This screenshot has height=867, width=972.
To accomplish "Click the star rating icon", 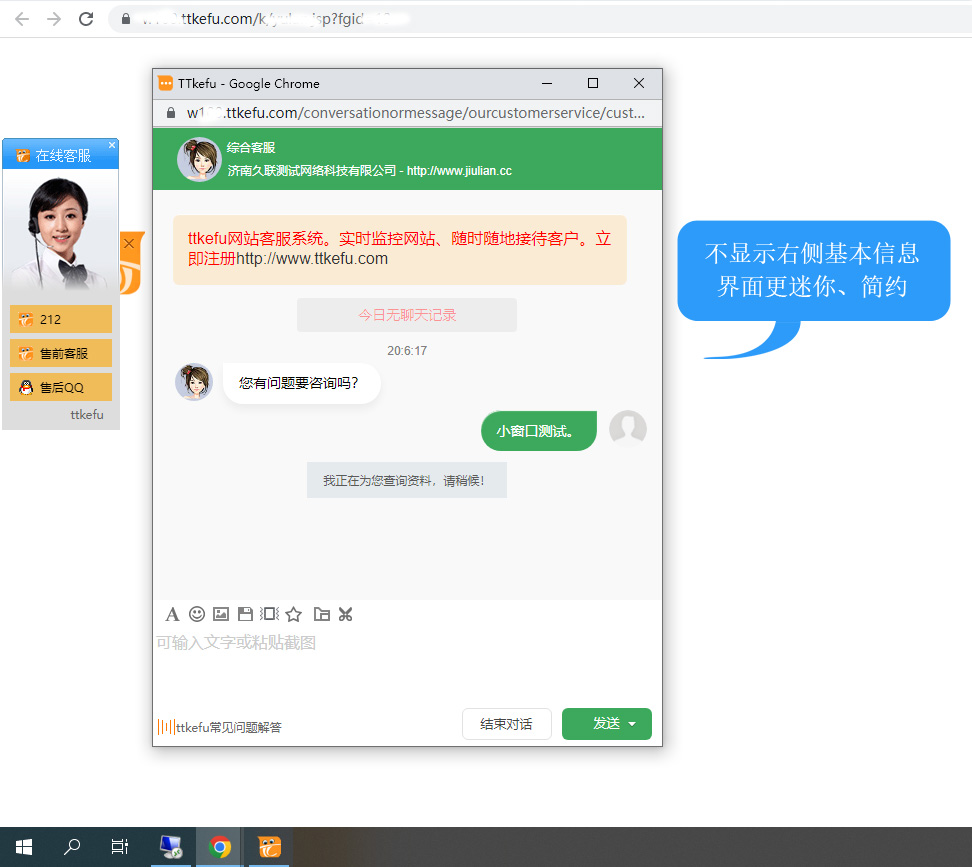I will pos(294,614).
